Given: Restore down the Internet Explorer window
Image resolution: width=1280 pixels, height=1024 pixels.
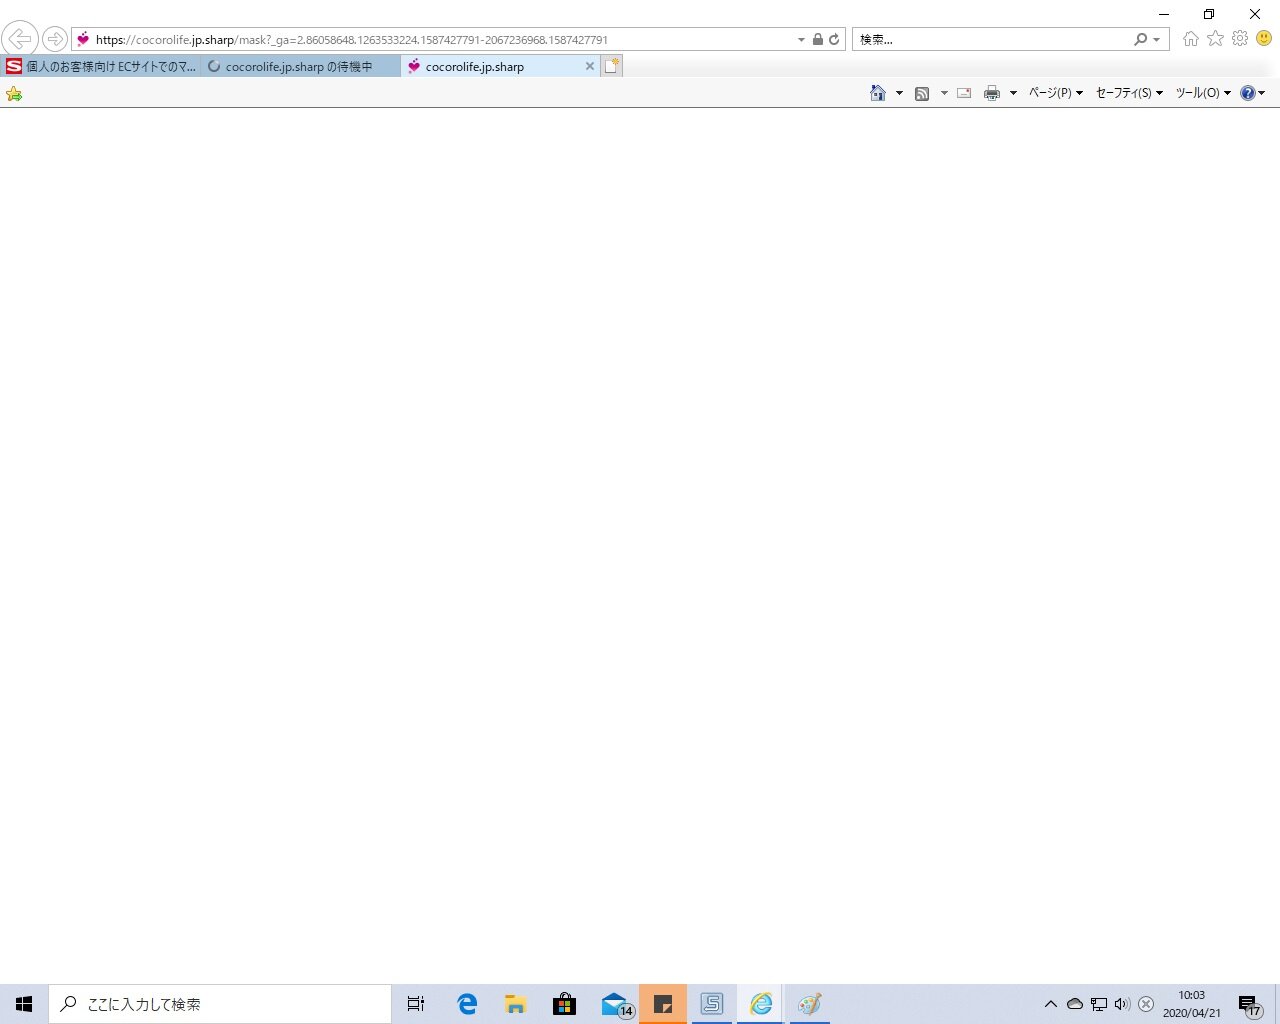Looking at the screenshot, I should [x=1209, y=14].
